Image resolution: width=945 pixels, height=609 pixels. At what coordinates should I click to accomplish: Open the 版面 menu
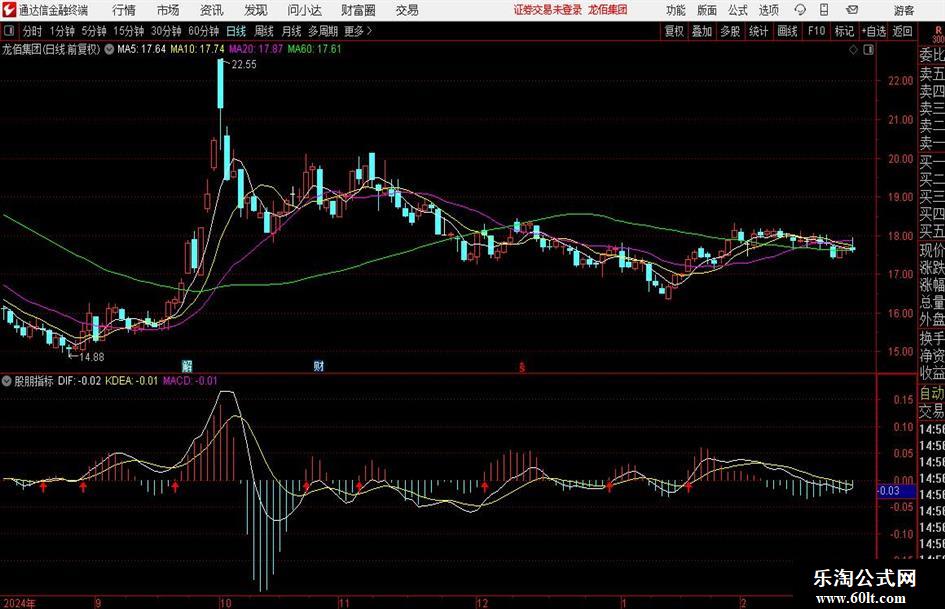point(707,10)
